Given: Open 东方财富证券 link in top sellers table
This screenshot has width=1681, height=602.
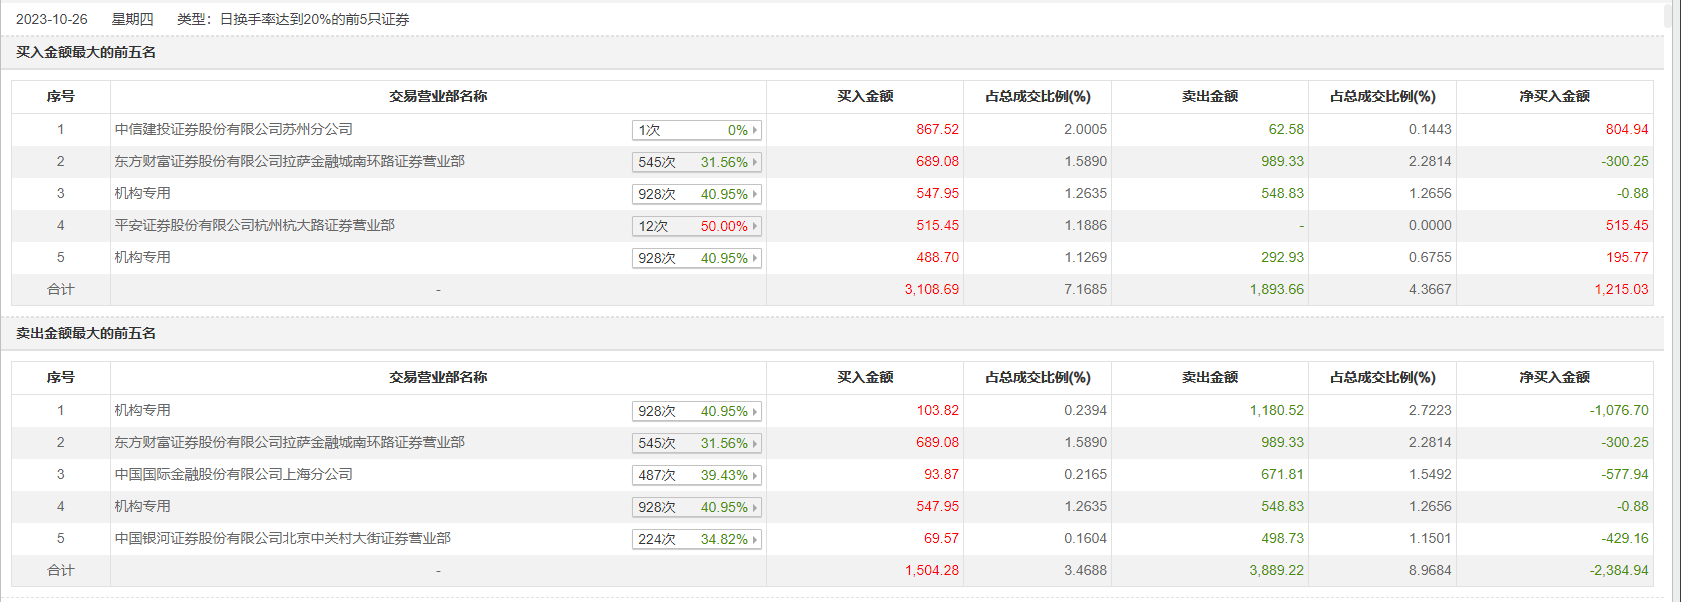Looking at the screenshot, I should pos(289,442).
